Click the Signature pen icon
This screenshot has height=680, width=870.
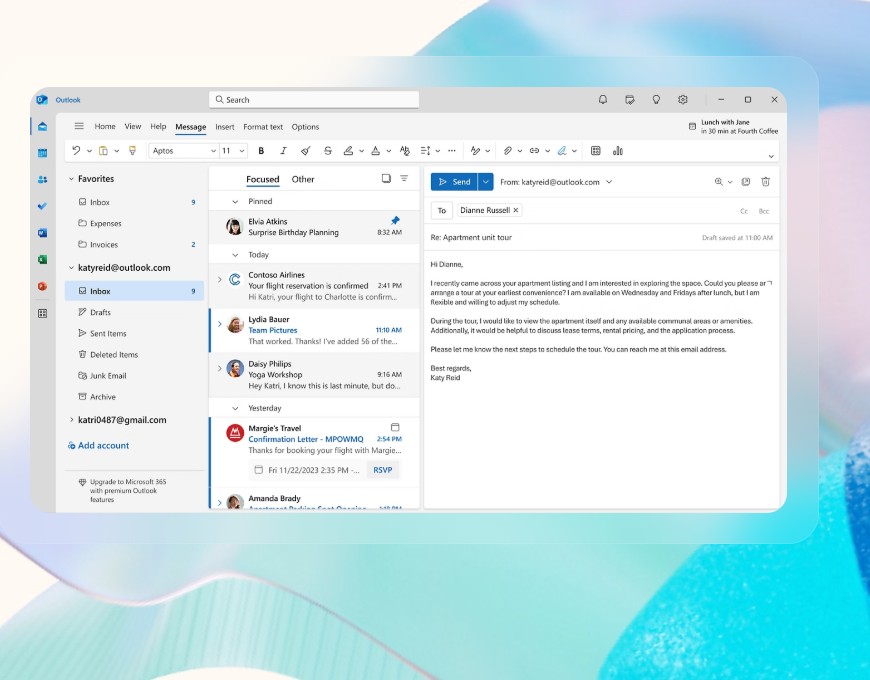(x=562, y=151)
